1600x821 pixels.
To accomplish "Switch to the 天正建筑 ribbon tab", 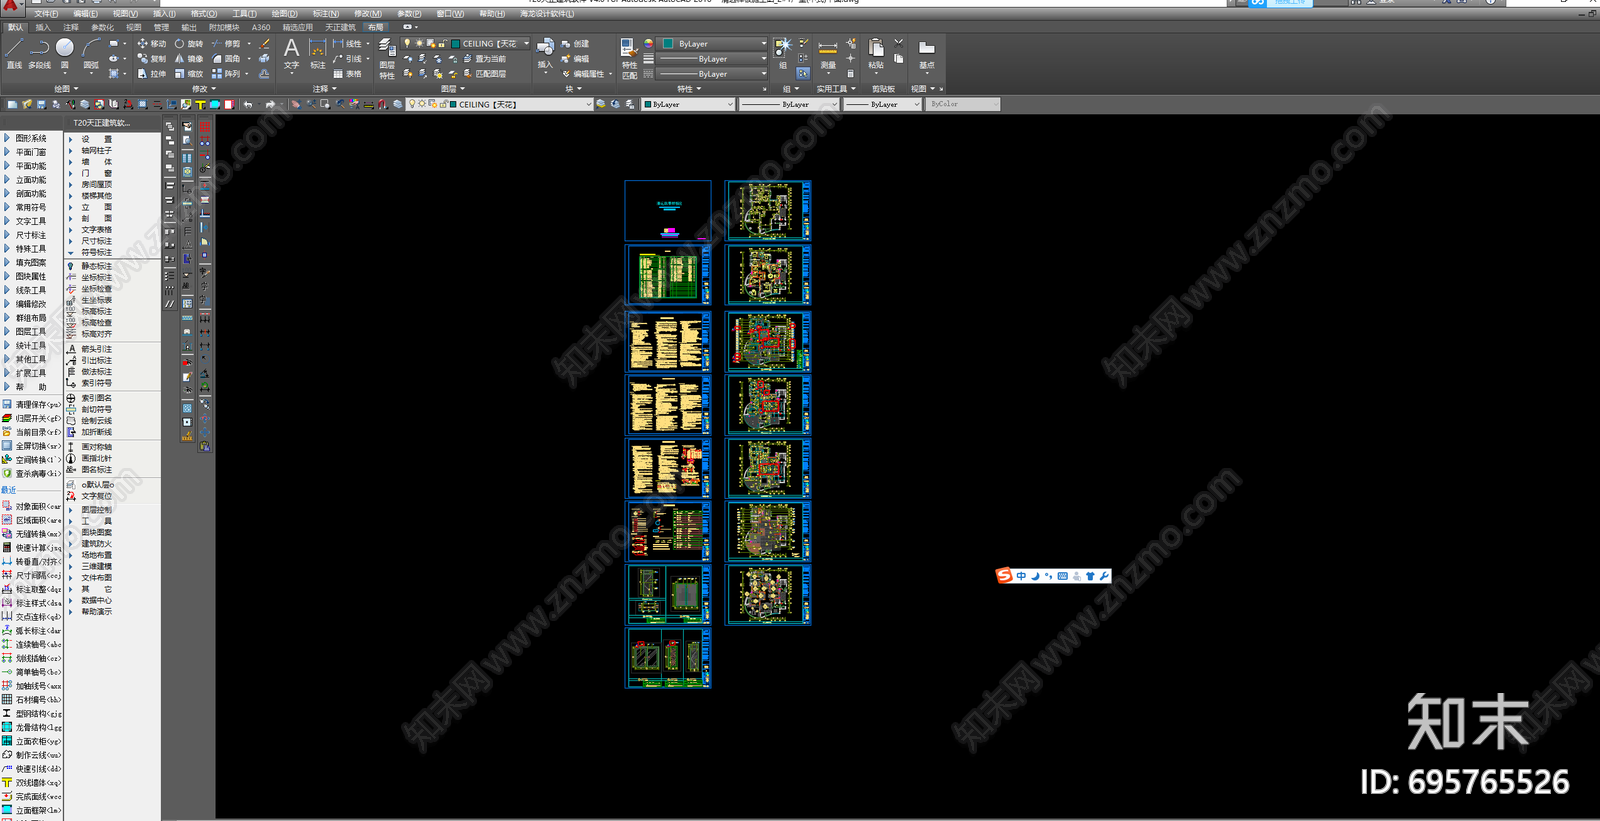I will tap(340, 27).
